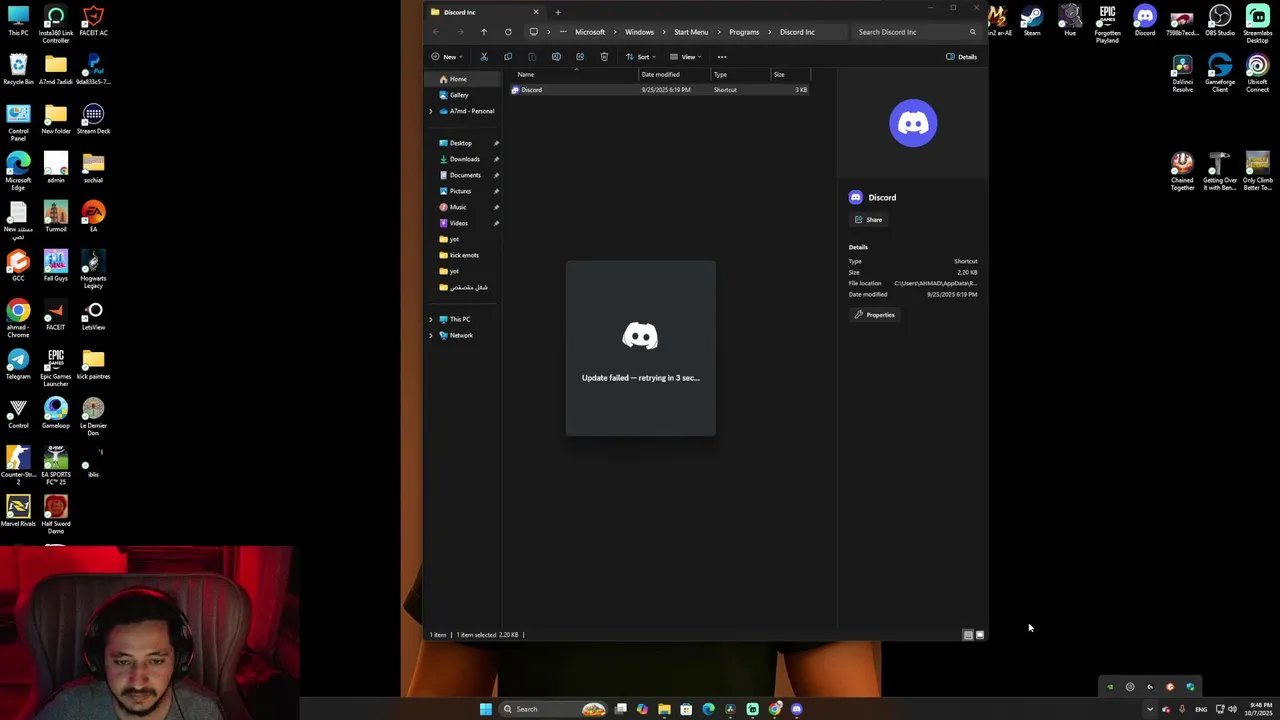The image size is (1280, 720).
Task: Click the Cut icon in Explorer toolbar
Action: [x=484, y=57]
